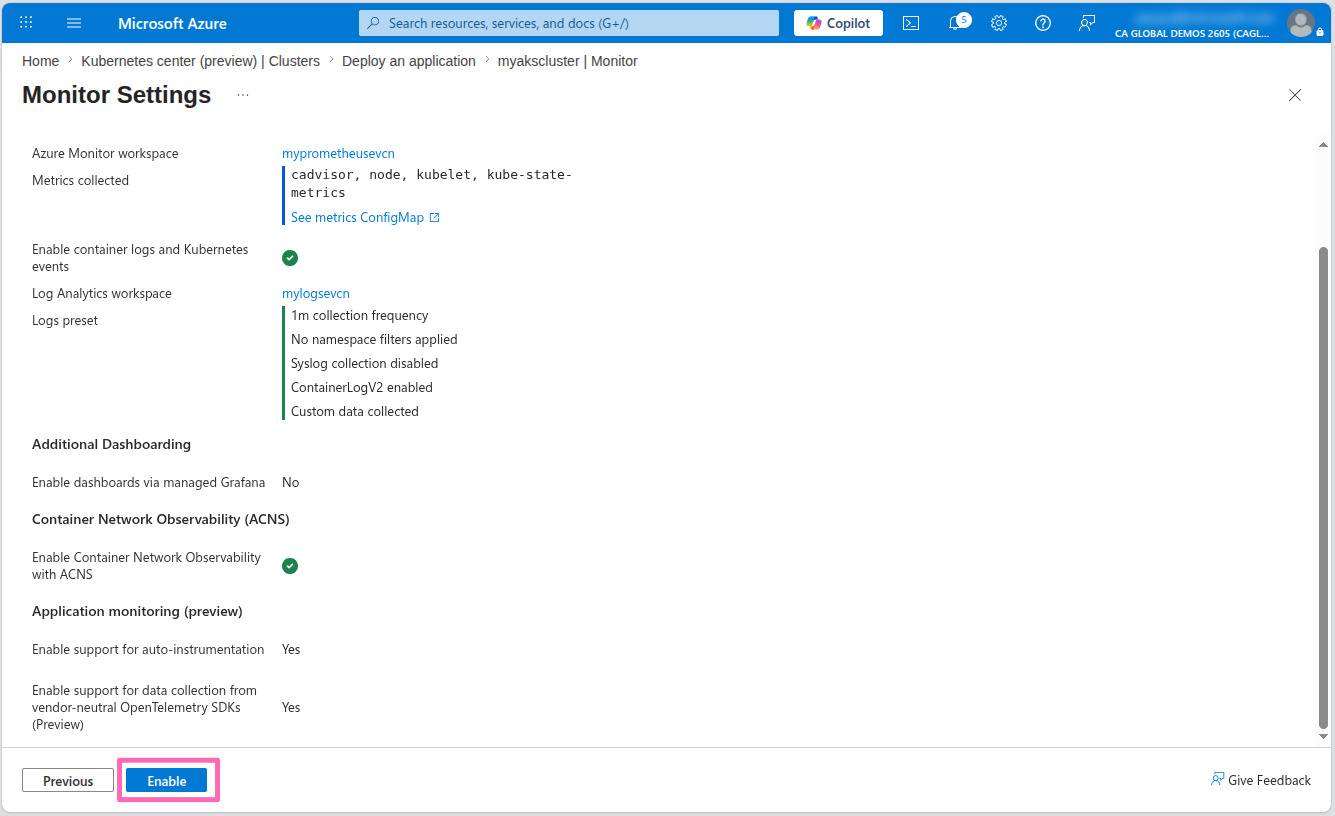The height and width of the screenshot is (816, 1335).
Task: Select the Monitor Settings heading
Action: click(116, 95)
